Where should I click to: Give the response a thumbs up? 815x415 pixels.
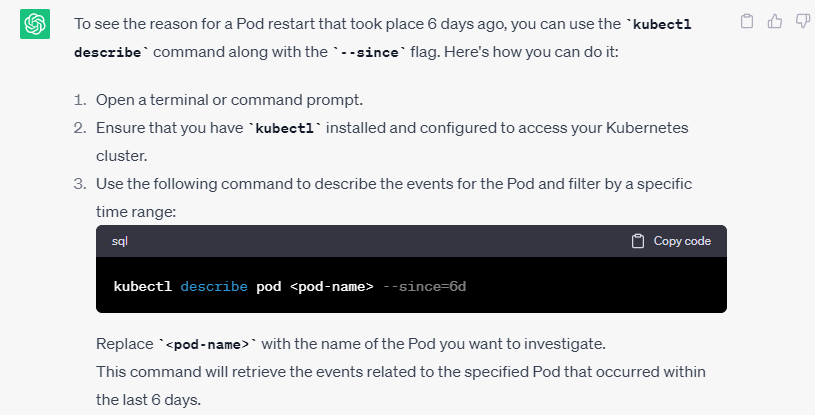(x=775, y=21)
